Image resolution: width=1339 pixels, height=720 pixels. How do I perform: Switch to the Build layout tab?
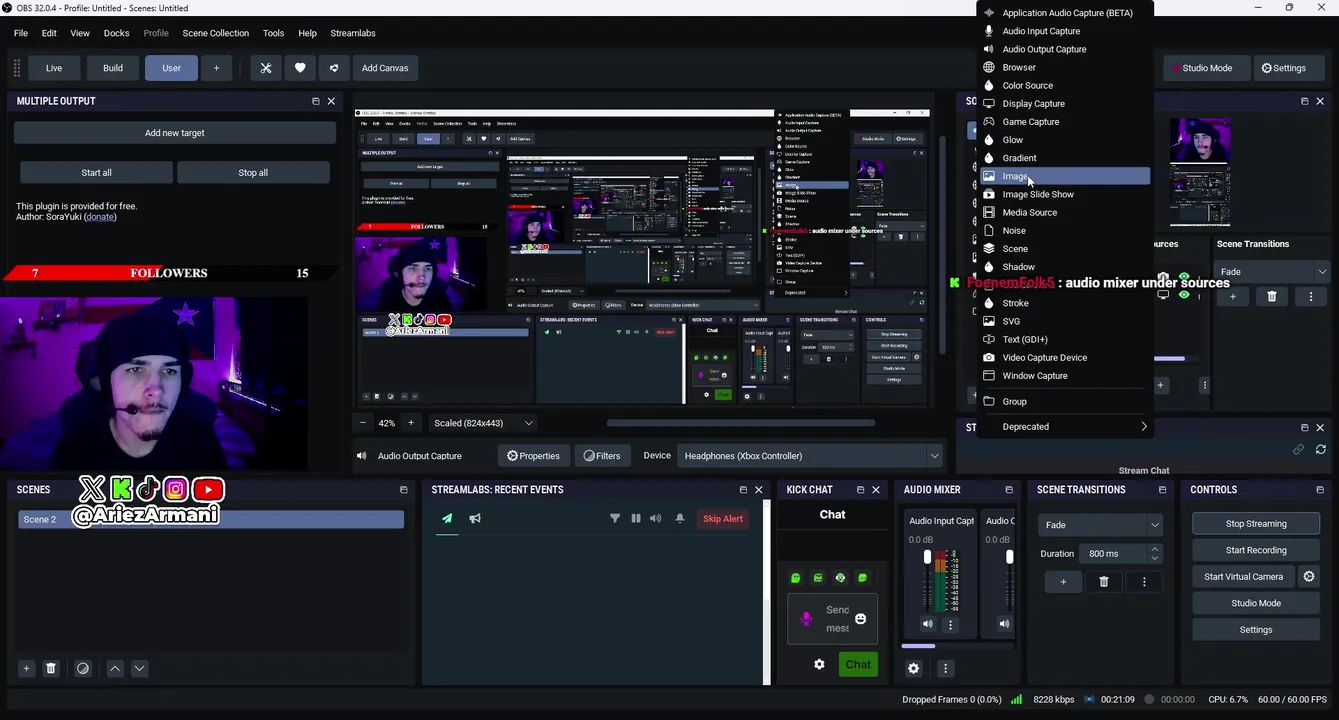113,68
